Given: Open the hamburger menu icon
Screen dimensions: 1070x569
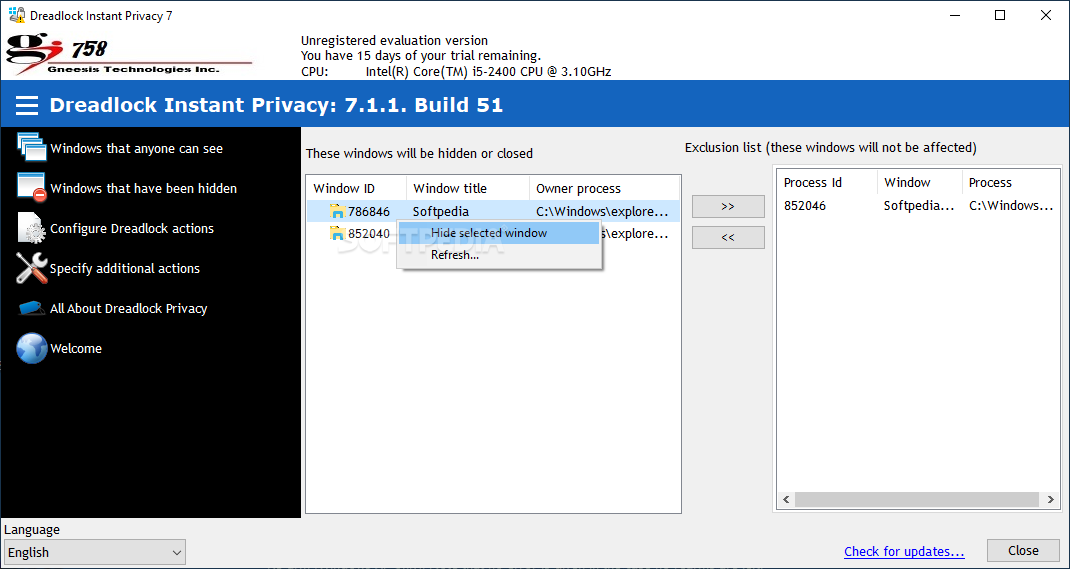Looking at the screenshot, I should pos(27,105).
